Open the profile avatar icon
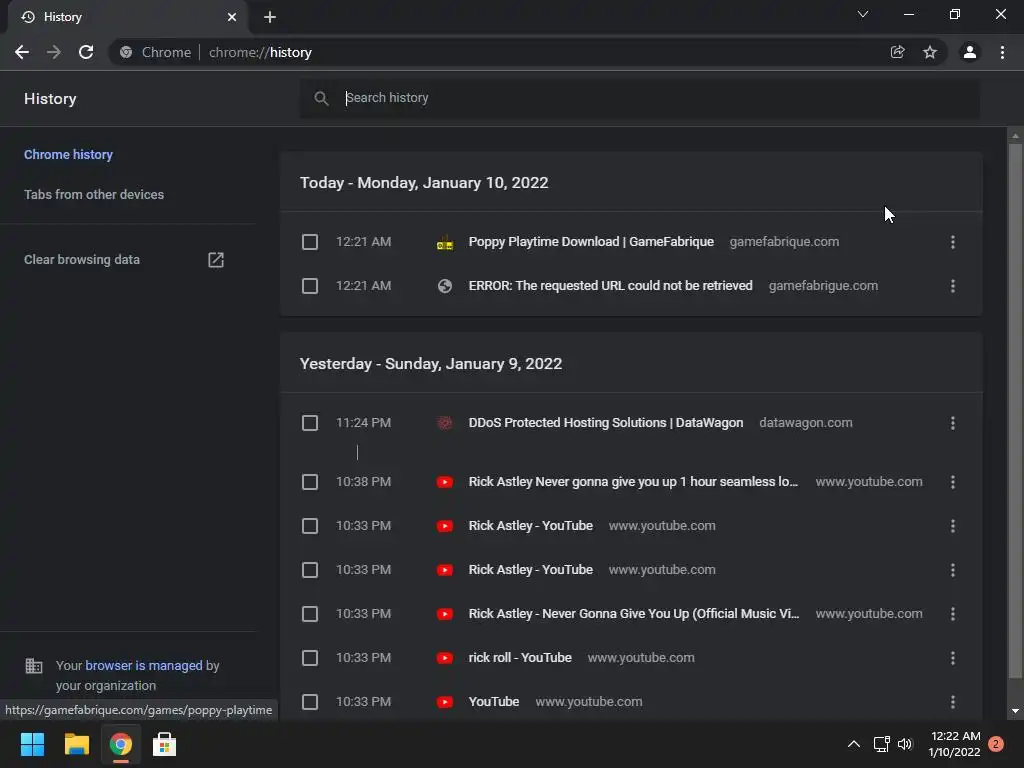Screen dimensions: 1024x768 (x=969, y=52)
